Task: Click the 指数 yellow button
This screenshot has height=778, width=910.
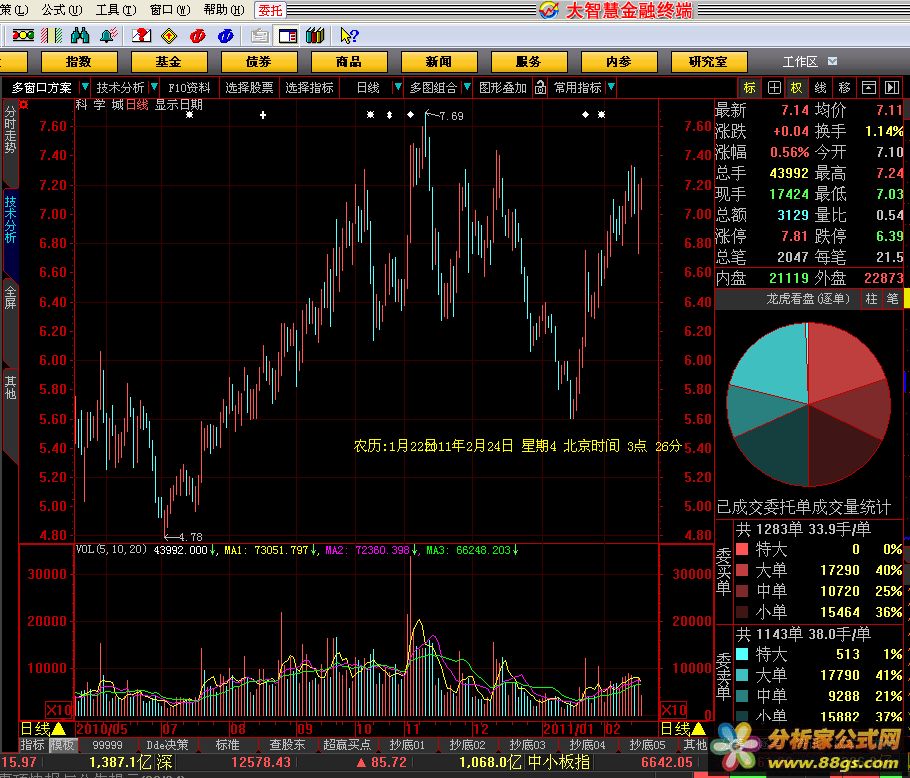Action: point(79,61)
